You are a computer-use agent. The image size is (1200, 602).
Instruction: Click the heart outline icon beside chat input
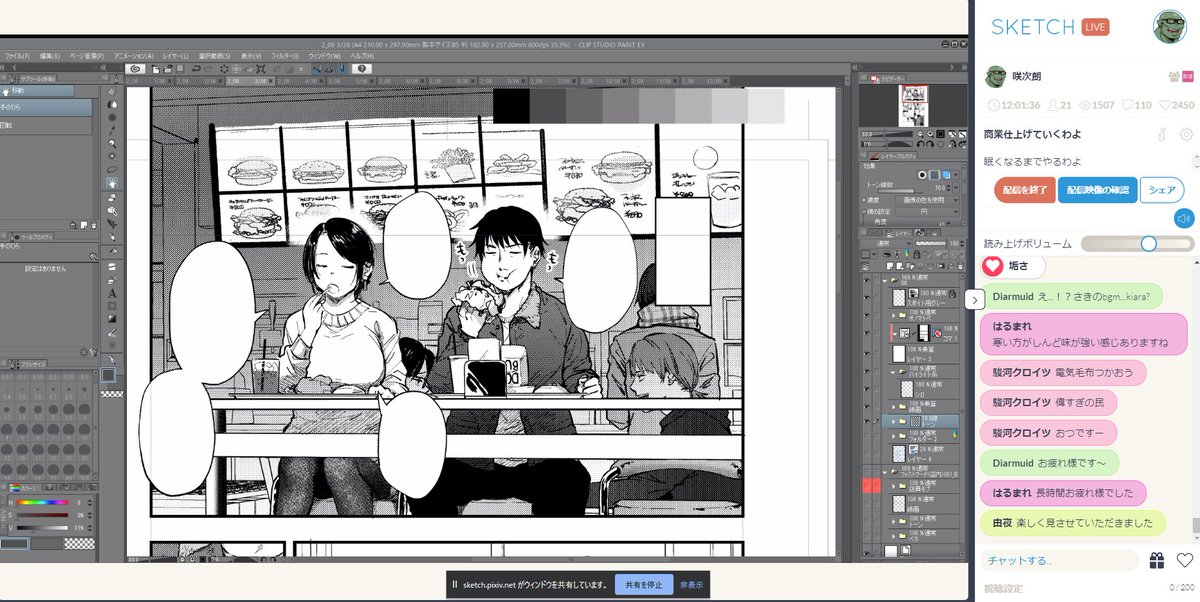point(1185,560)
